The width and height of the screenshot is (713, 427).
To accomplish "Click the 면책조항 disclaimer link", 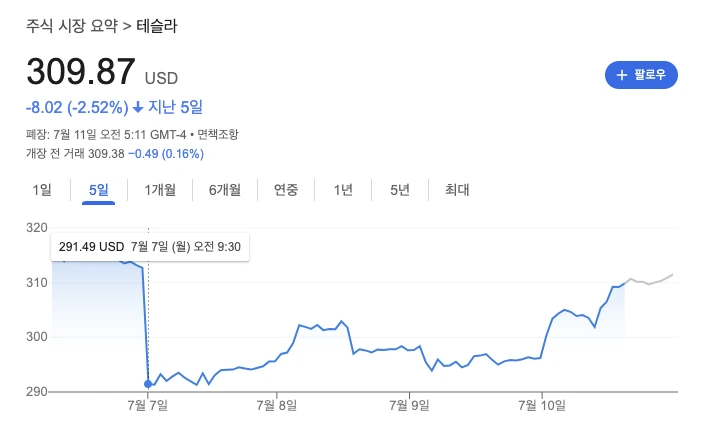I will tap(218, 135).
